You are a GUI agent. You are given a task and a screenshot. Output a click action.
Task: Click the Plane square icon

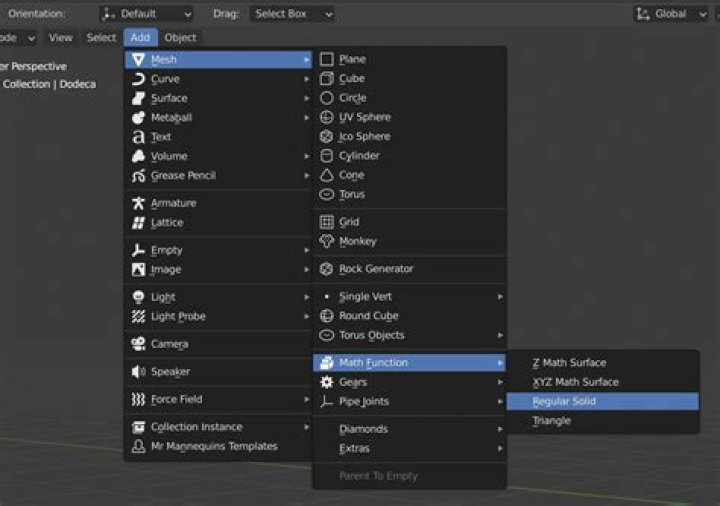[x=326, y=59]
